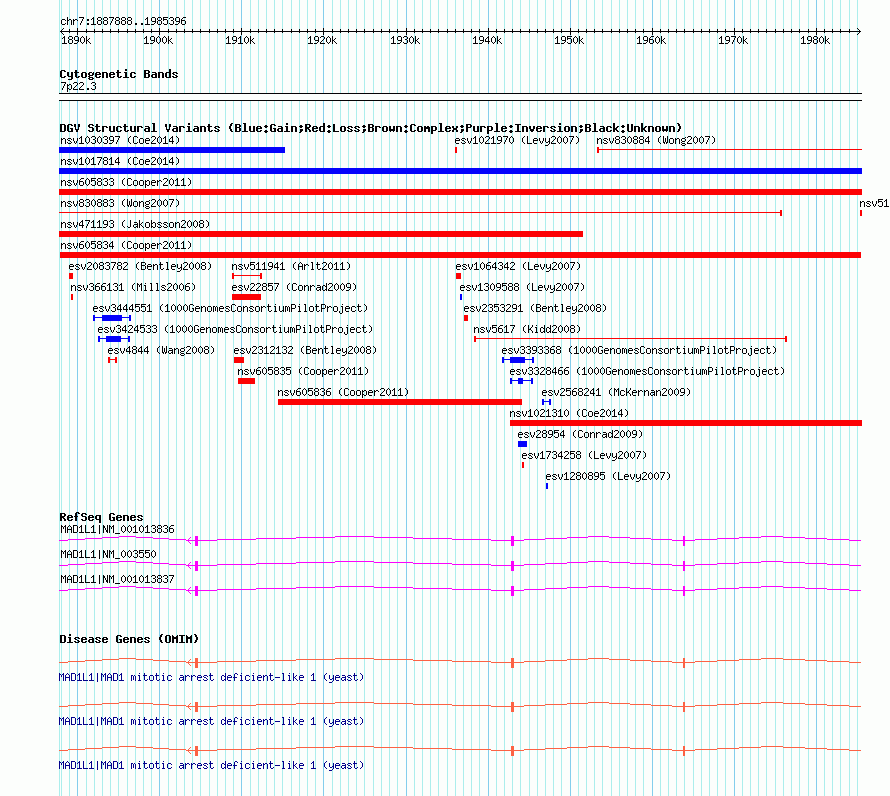
Task: Click the 1910k ruler tick label
Action: (x=240, y=40)
